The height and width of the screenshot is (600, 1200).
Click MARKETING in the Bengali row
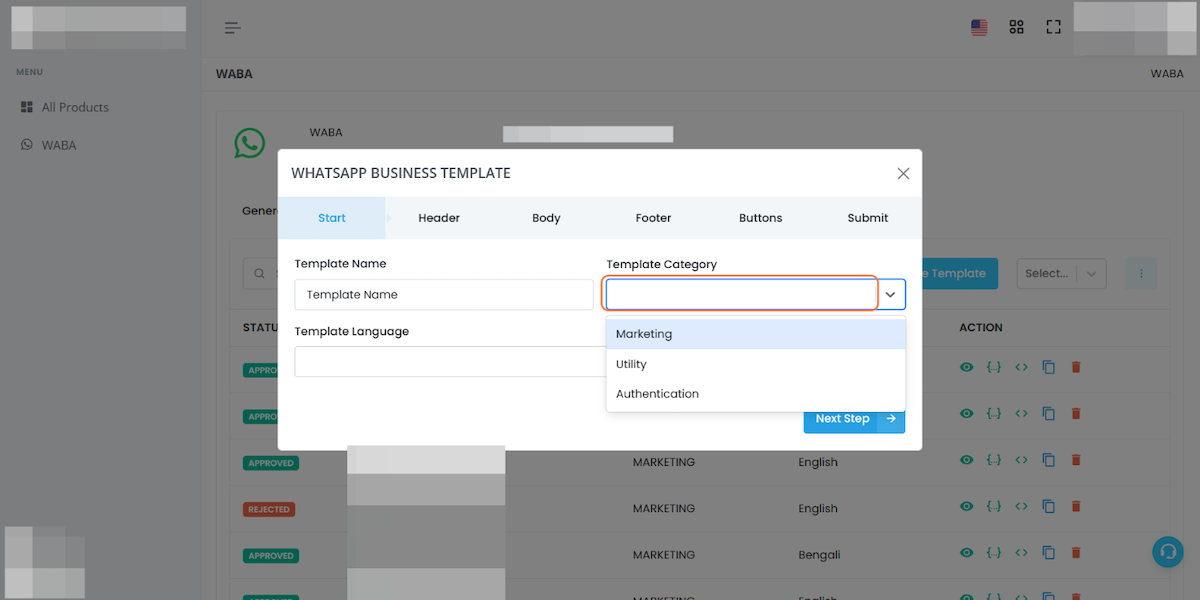664,555
